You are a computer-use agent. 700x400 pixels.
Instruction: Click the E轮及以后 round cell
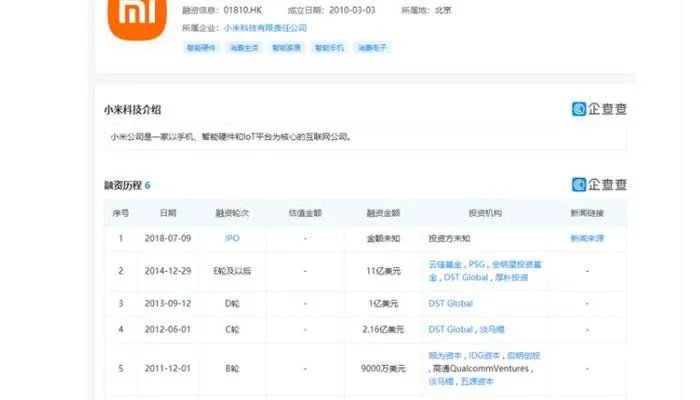(232, 271)
